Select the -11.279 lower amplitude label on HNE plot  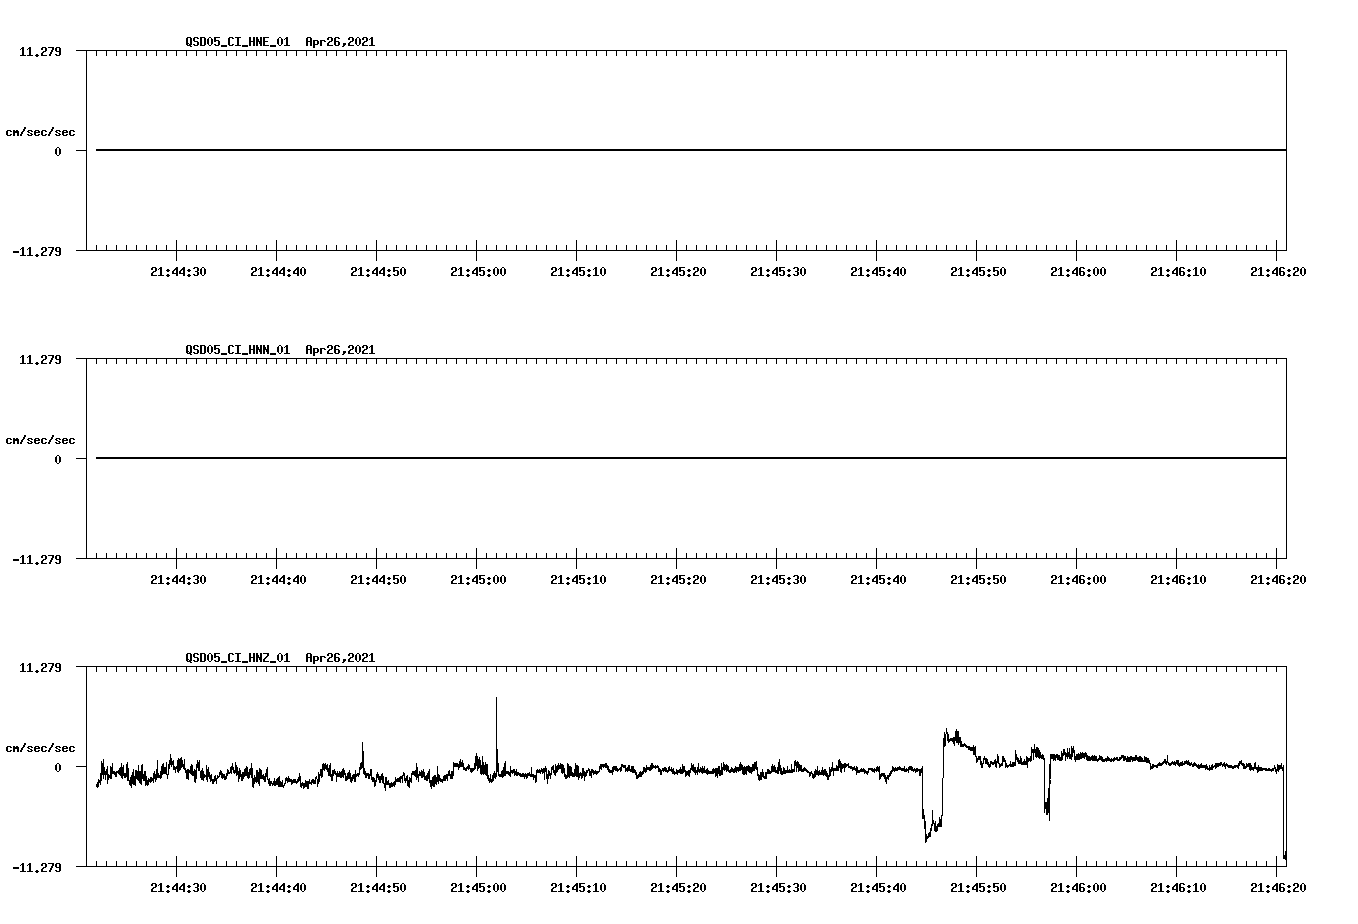pos(38,253)
